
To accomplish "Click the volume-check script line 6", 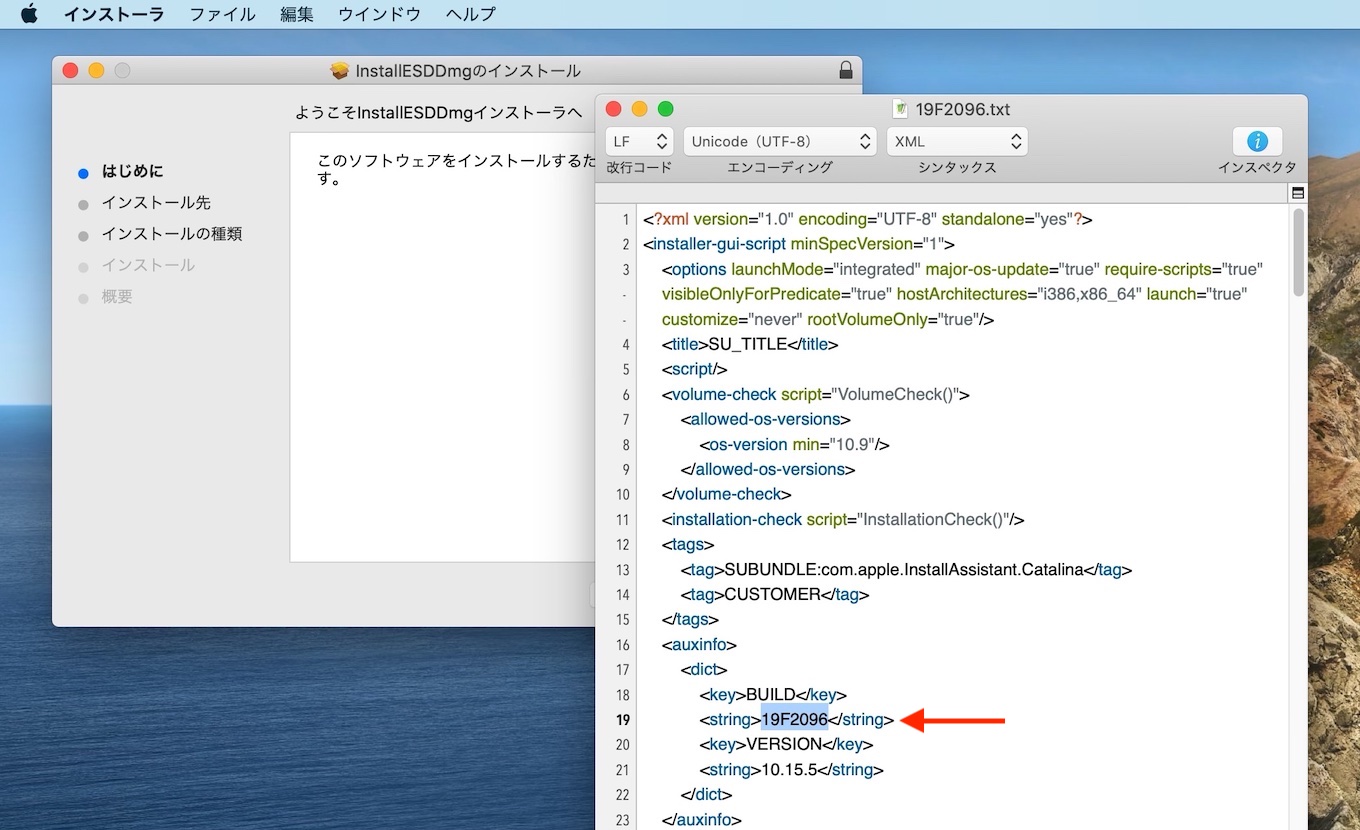I will (815, 395).
